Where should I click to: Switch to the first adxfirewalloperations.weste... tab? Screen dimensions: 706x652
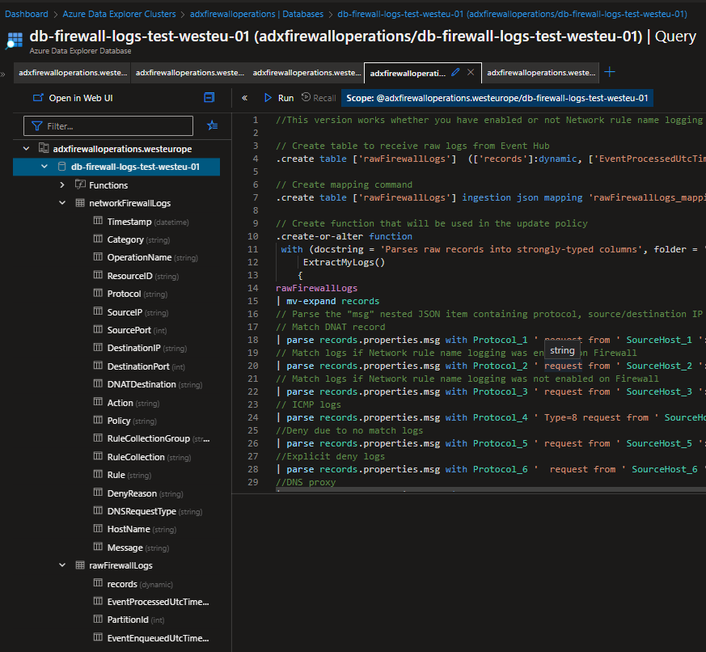[72, 72]
